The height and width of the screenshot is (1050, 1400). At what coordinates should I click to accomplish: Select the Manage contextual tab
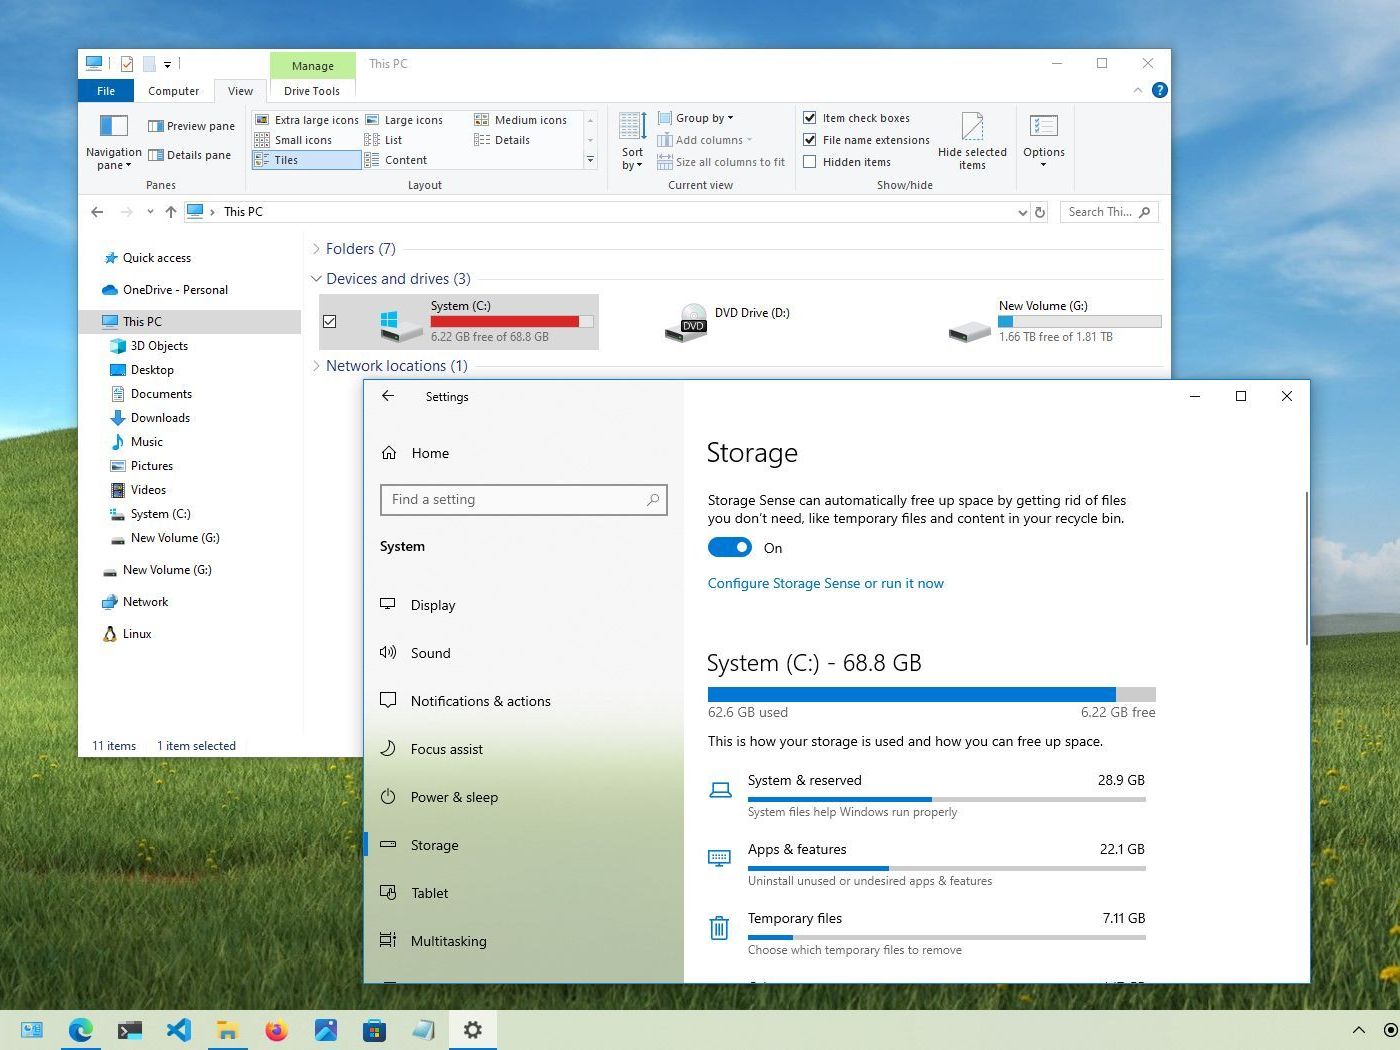(313, 66)
